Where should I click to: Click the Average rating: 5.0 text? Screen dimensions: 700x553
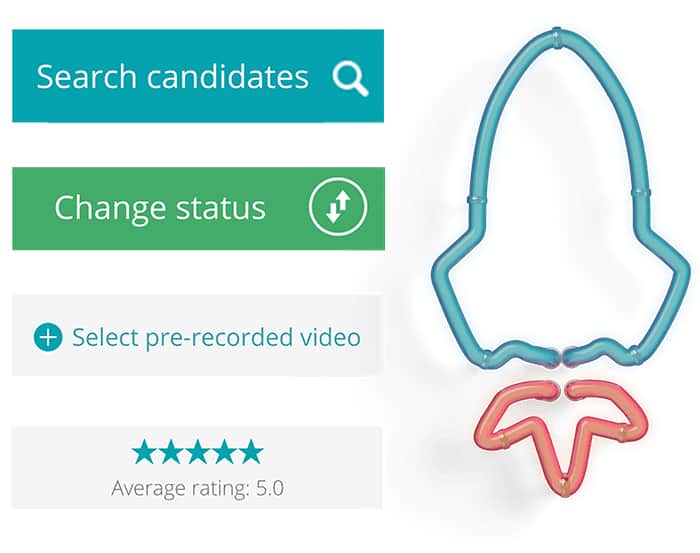coord(197,488)
